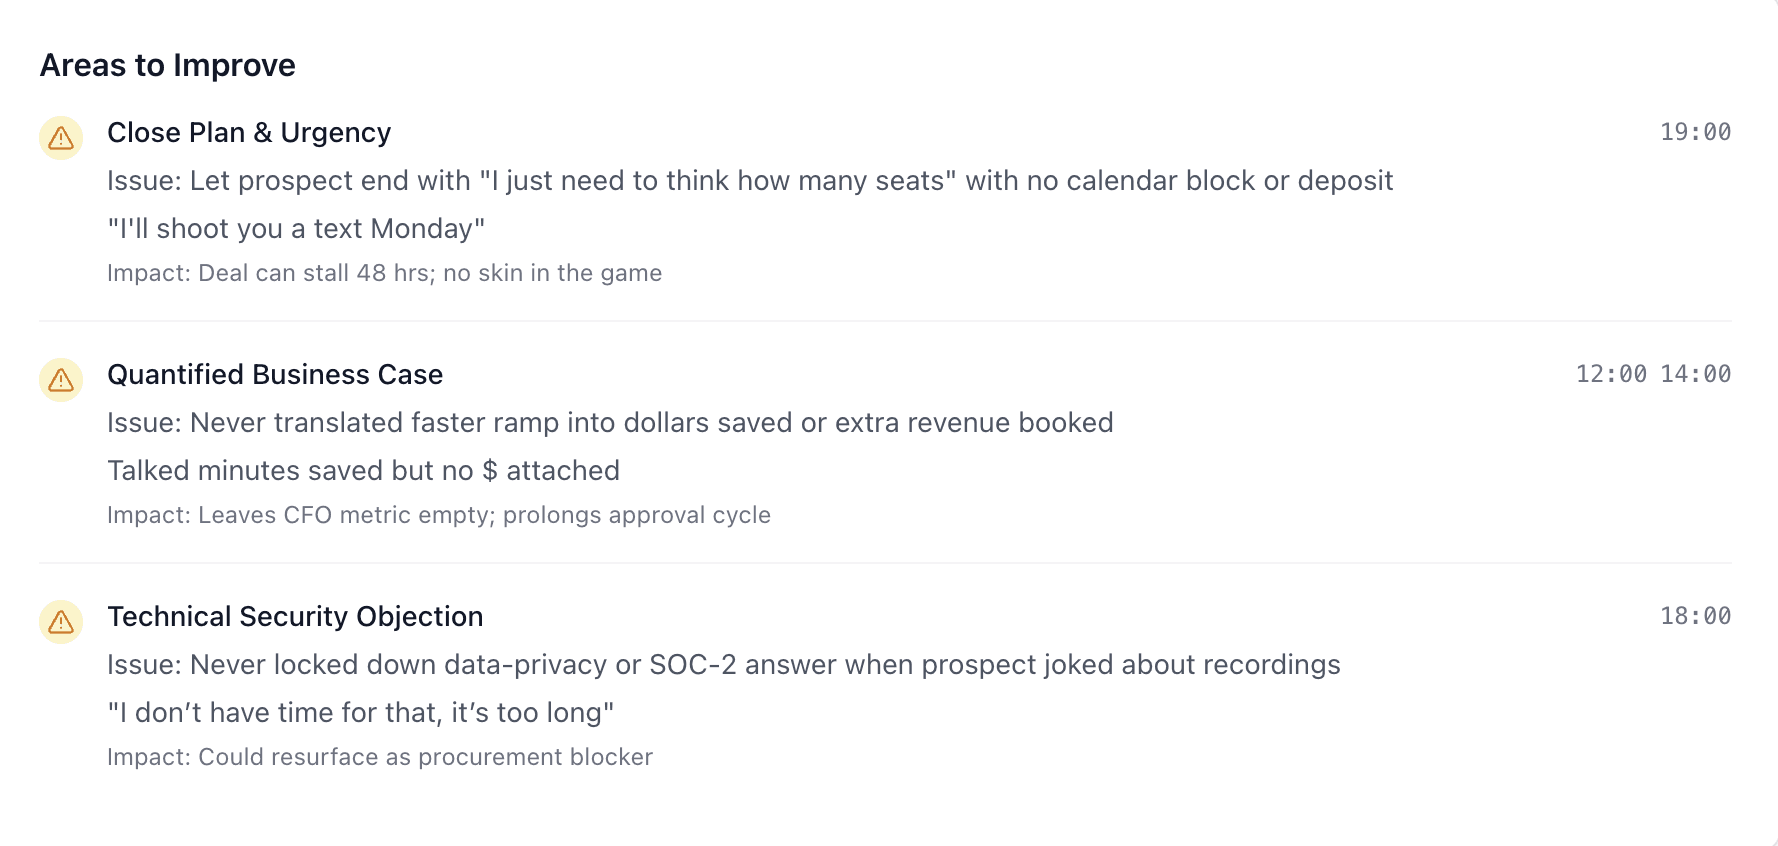Viewport: 1778px width, 846px height.
Task: Click warning icon beside Quantified Business Case
Action: click(61, 380)
